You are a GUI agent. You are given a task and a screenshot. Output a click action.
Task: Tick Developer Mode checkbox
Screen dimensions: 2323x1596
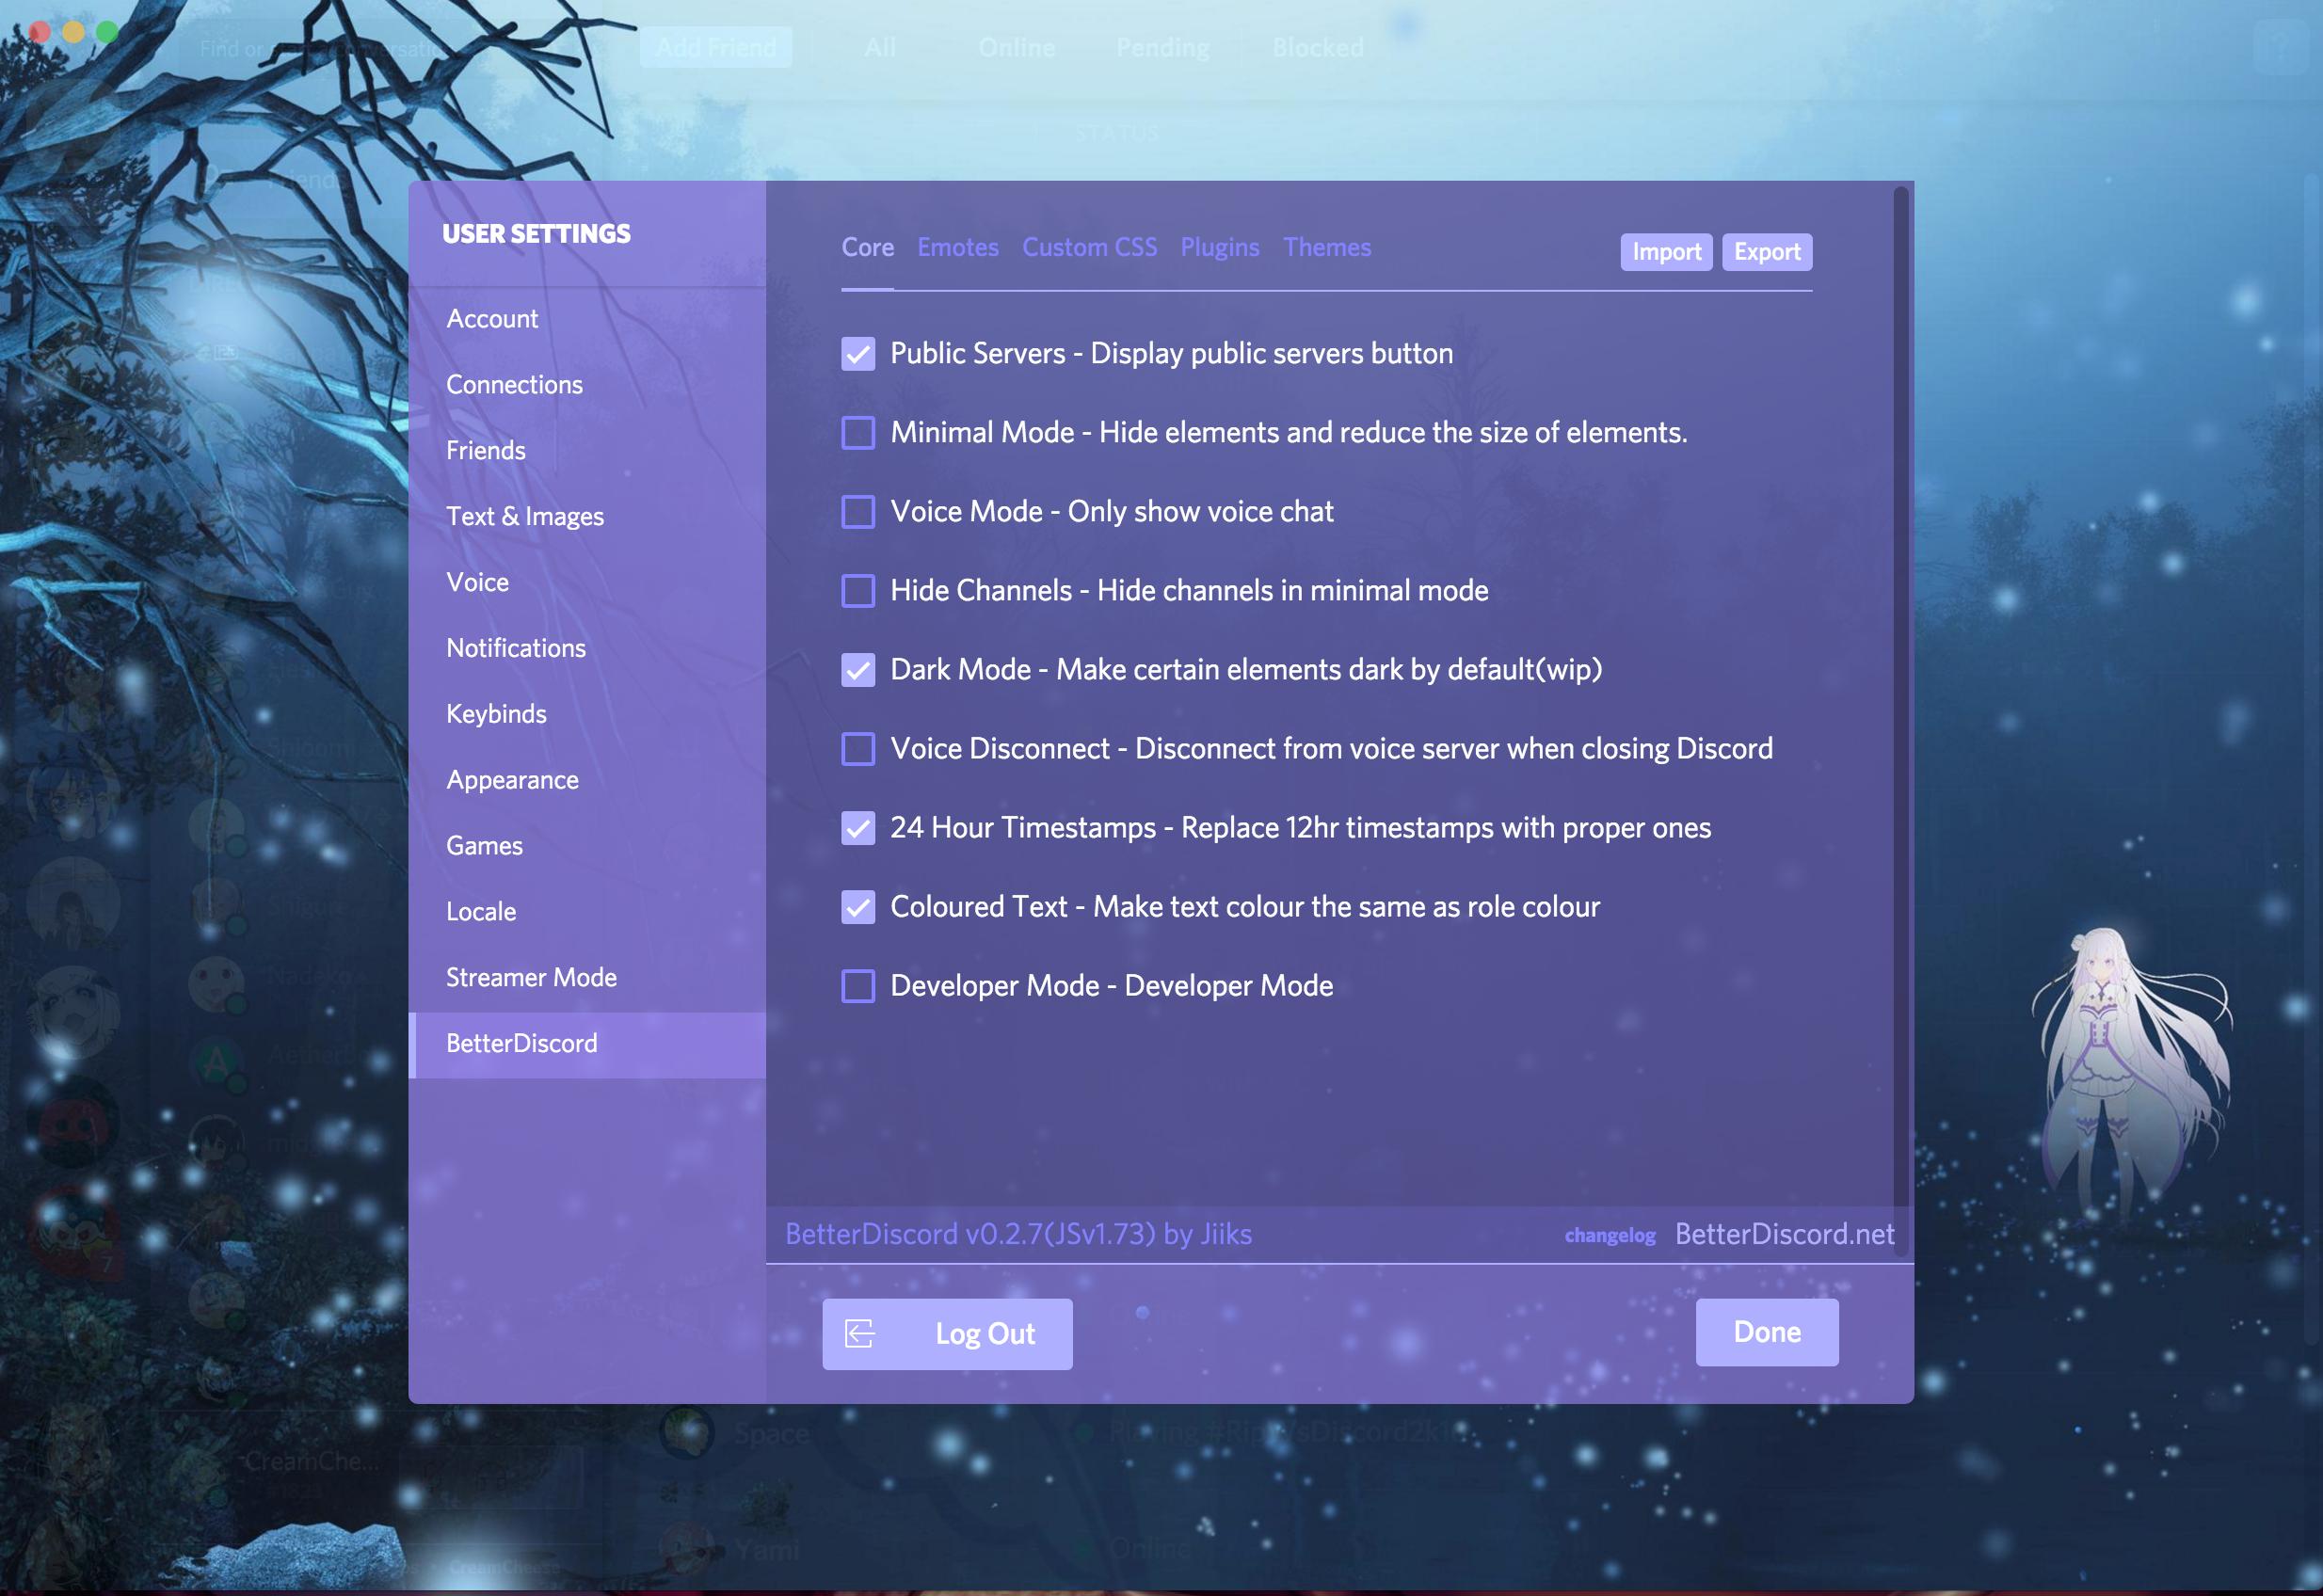pyautogui.click(x=858, y=986)
